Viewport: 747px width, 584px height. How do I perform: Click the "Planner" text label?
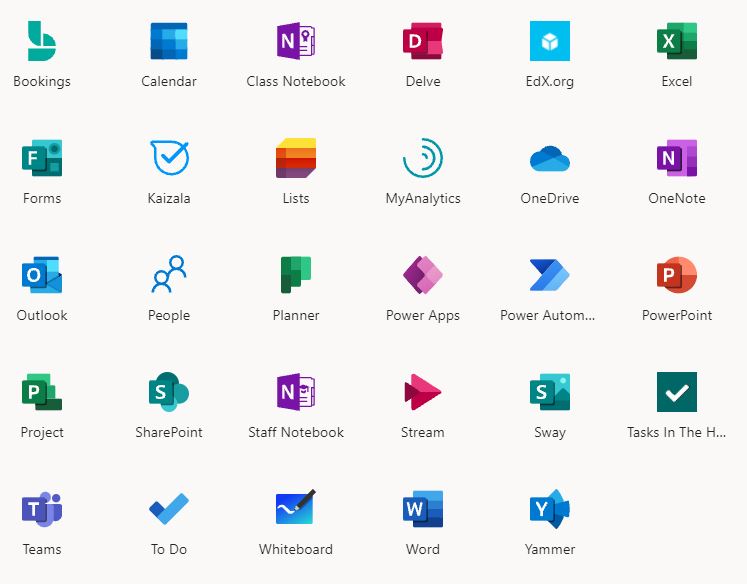296,315
